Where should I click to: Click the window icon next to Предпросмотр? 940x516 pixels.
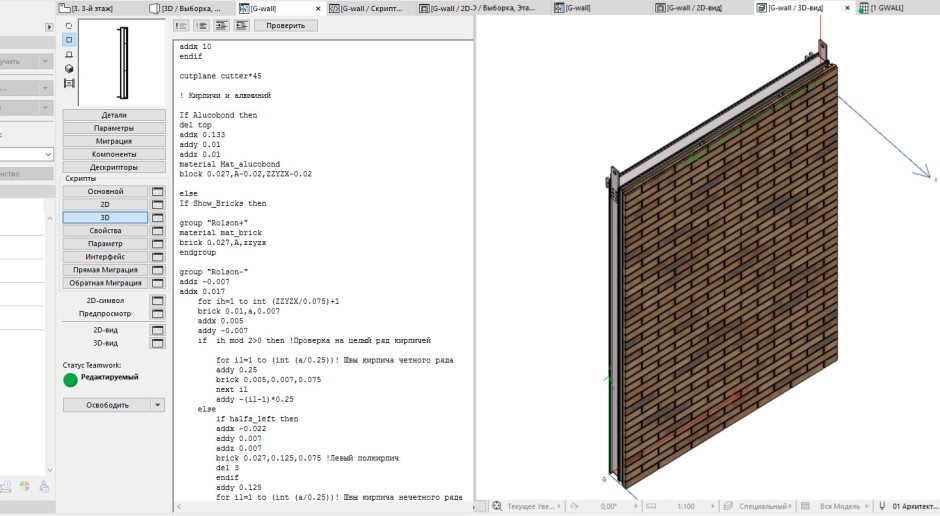click(x=157, y=313)
